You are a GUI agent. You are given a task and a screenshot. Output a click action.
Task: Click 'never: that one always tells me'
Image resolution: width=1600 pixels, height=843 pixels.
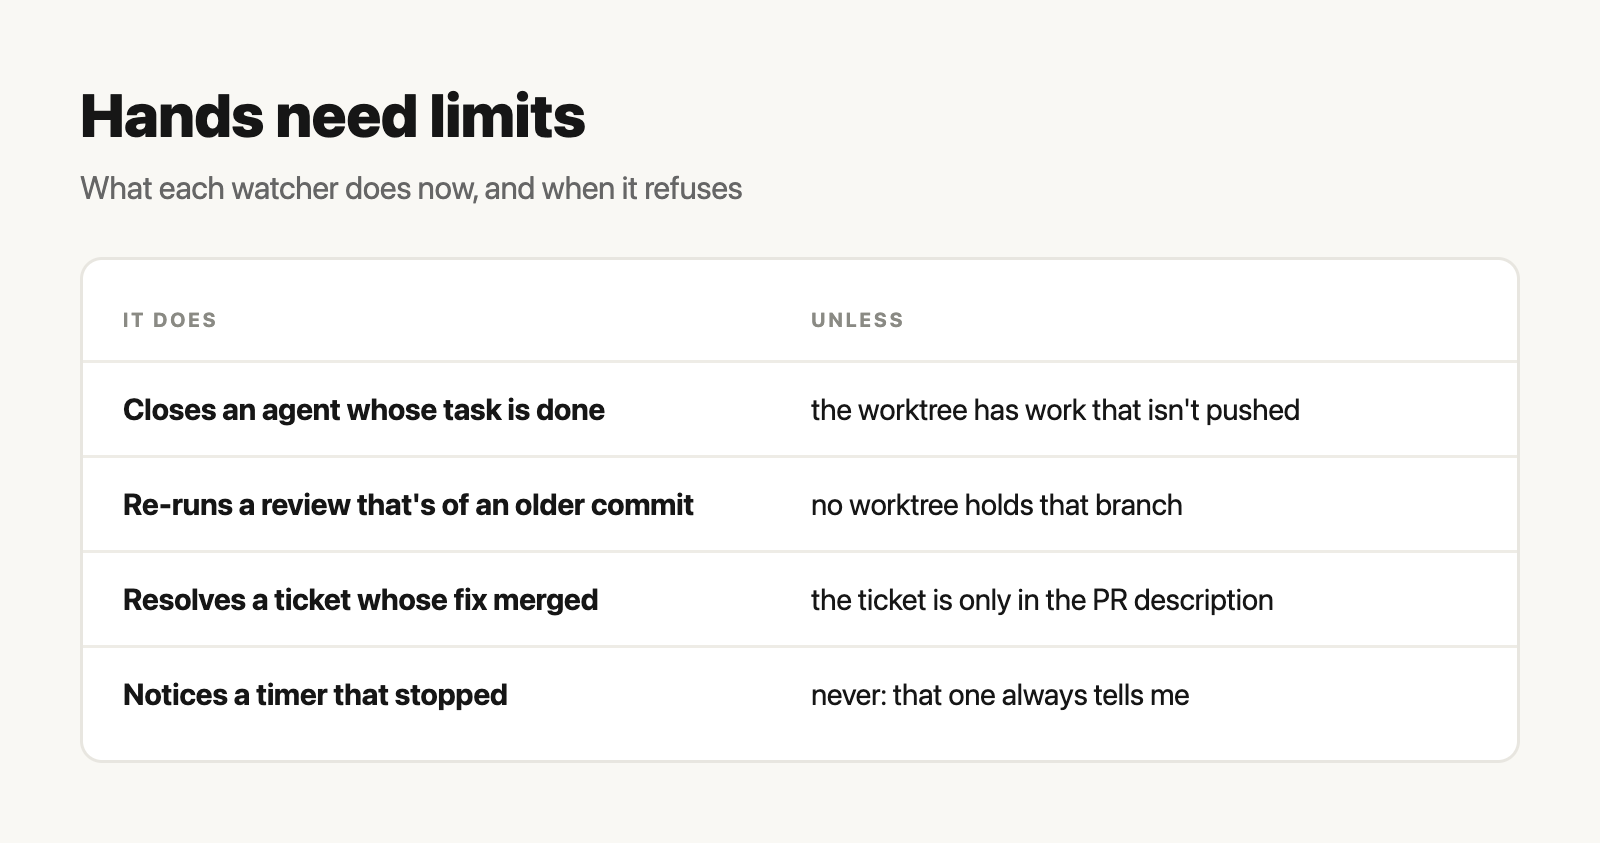1000,695
